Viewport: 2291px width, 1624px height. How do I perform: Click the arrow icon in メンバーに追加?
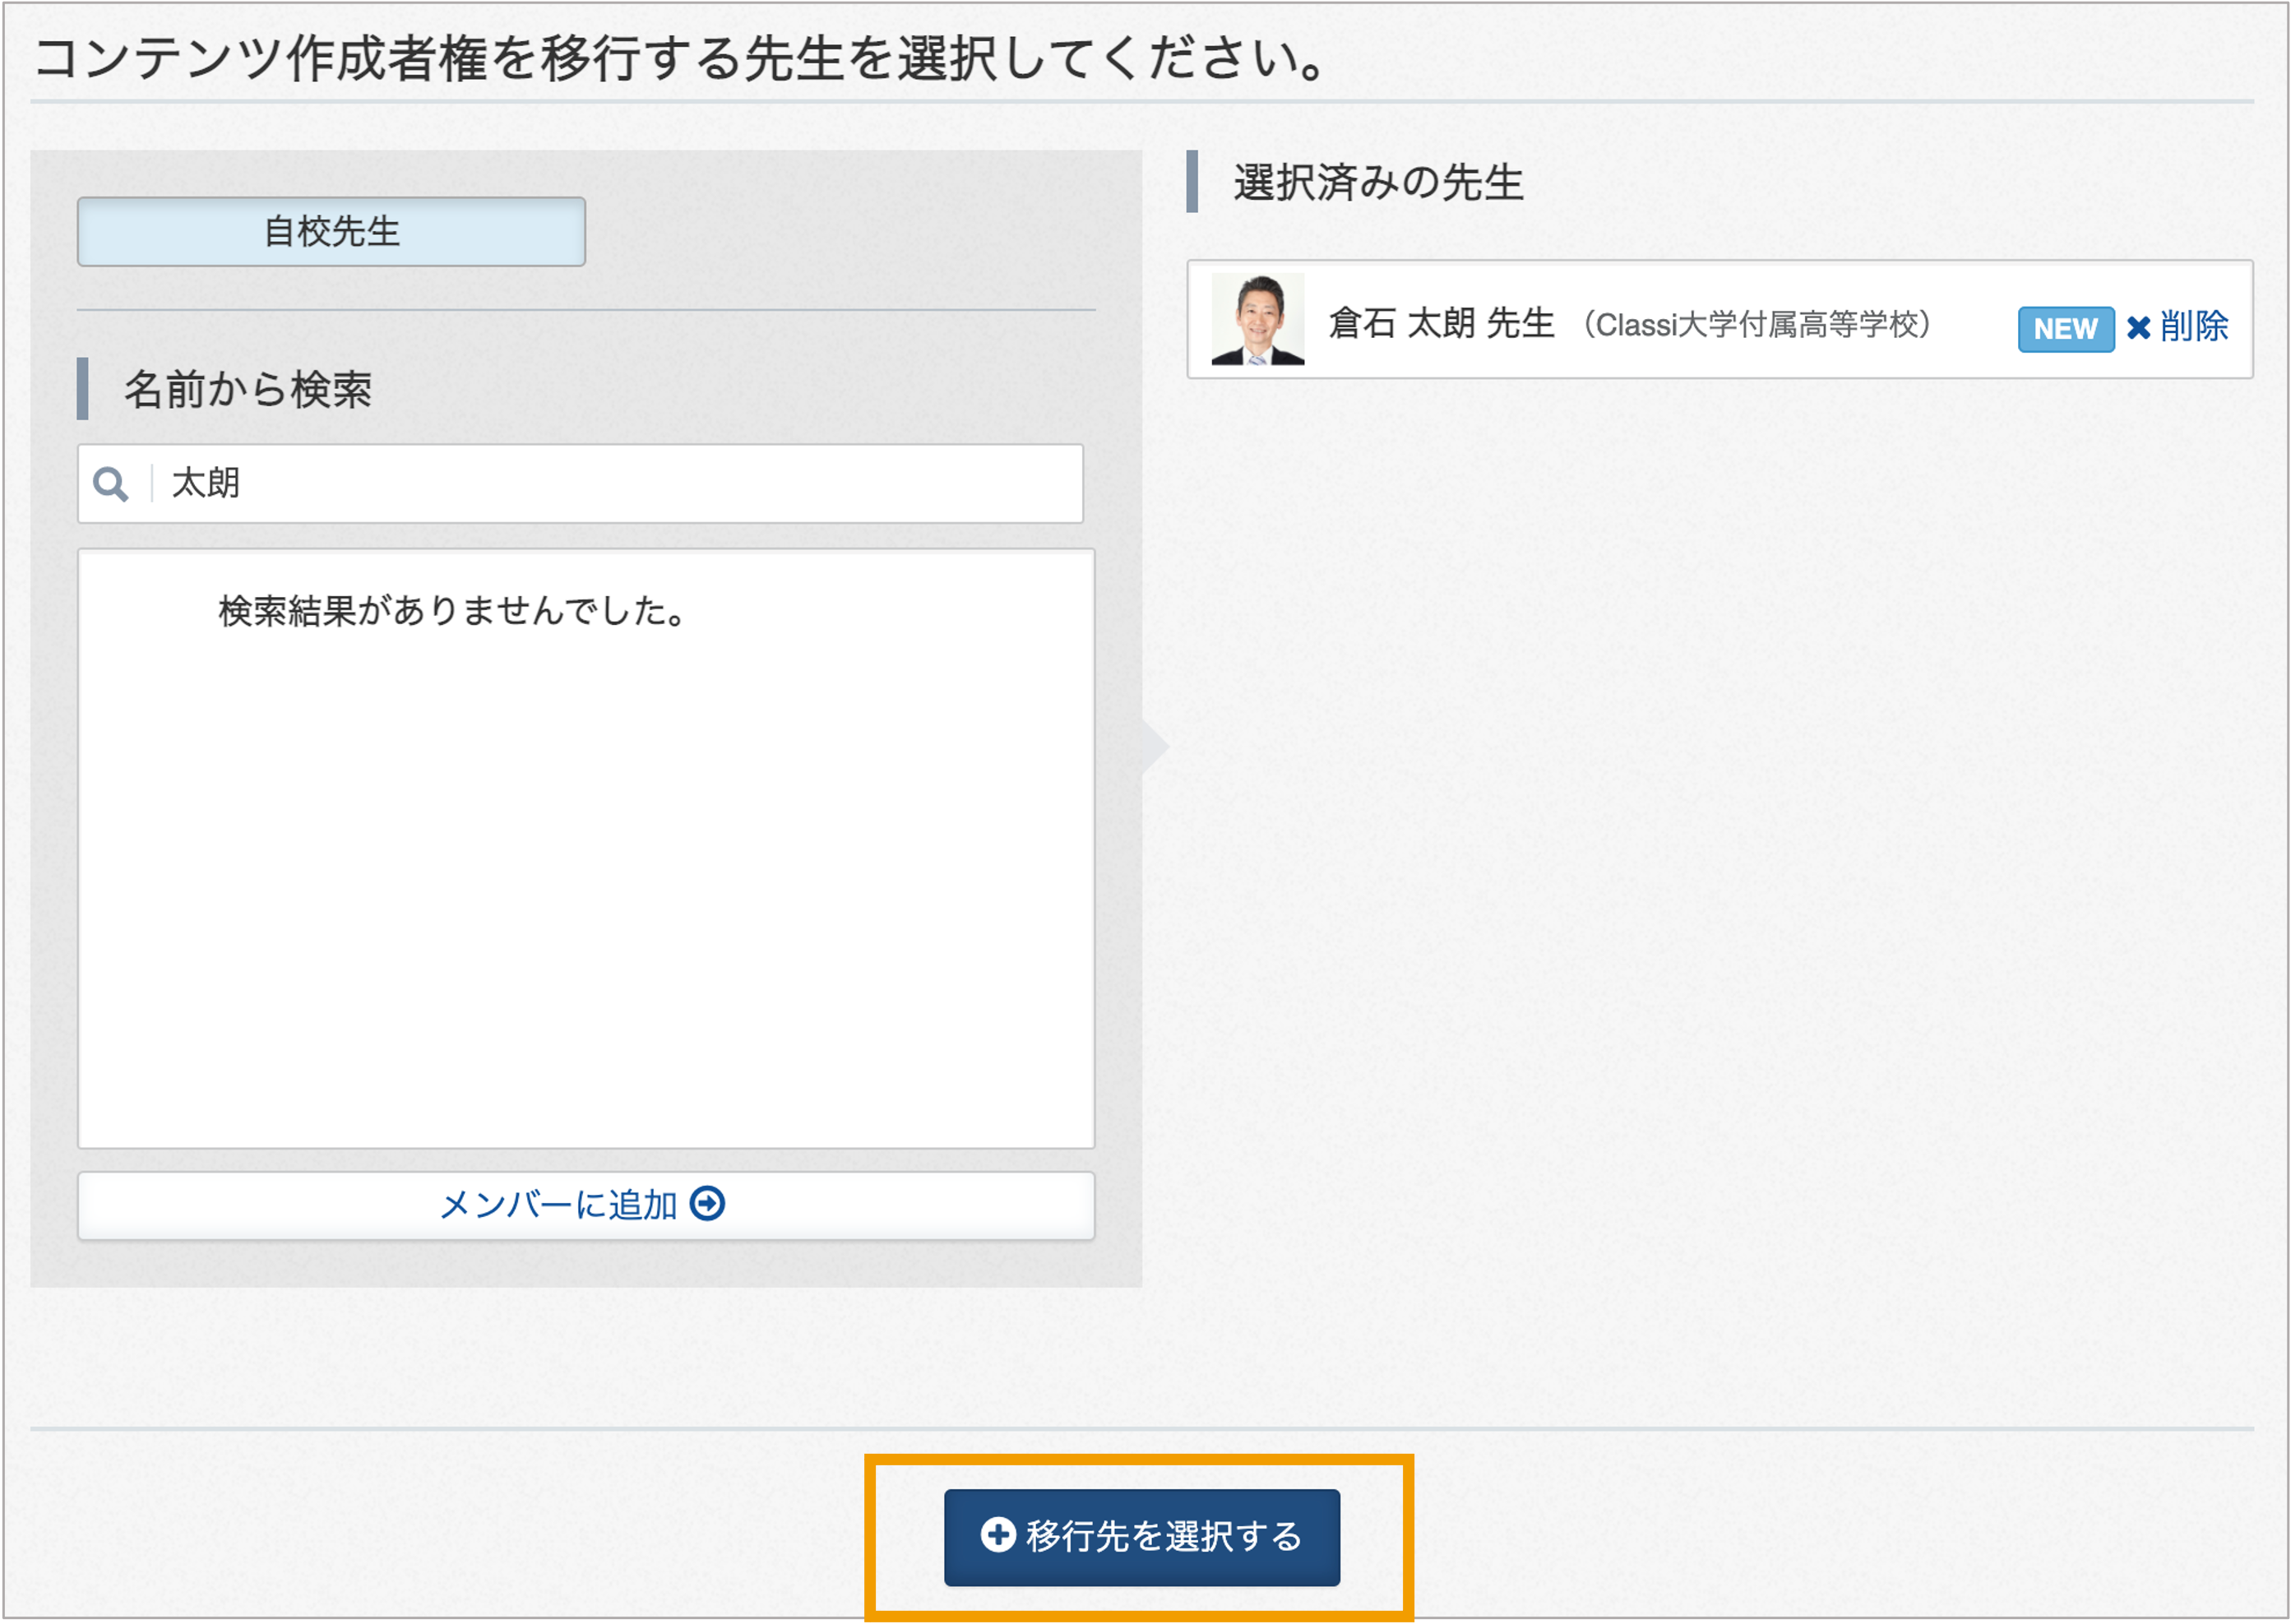pos(708,1204)
